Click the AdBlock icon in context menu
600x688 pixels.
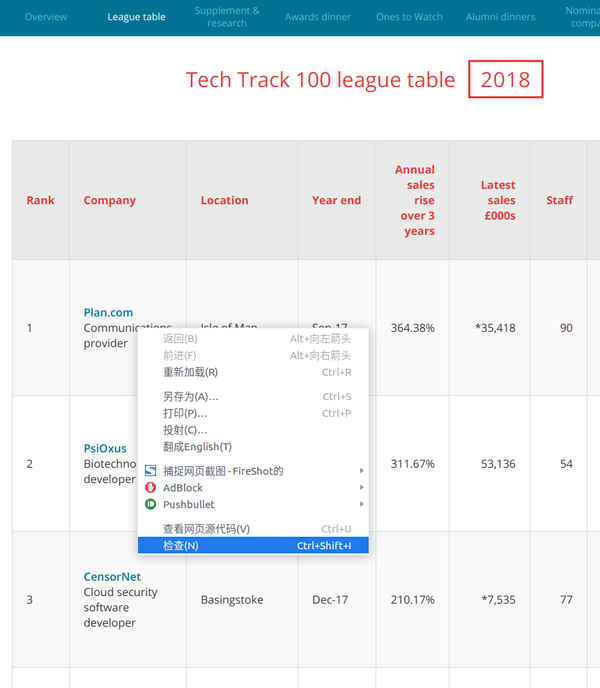click(150, 487)
